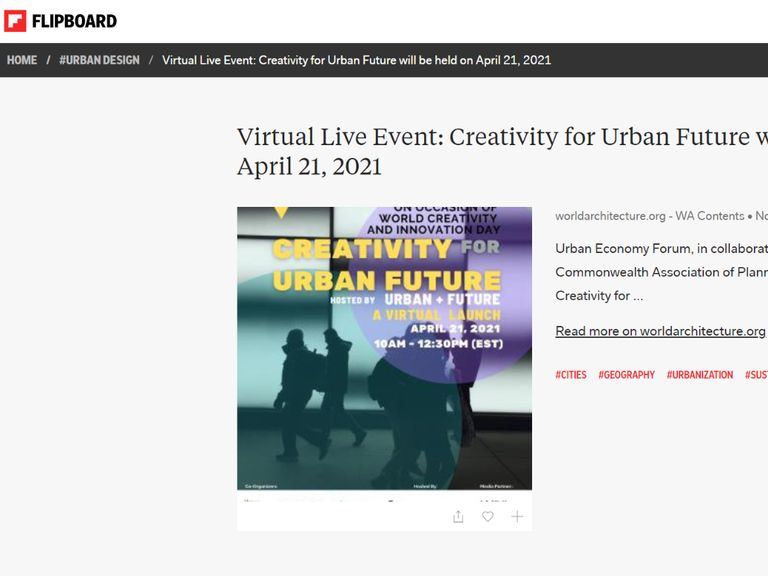768x576 pixels.
Task: Open the worldarchitecture.org source link
Action: (x=610, y=216)
